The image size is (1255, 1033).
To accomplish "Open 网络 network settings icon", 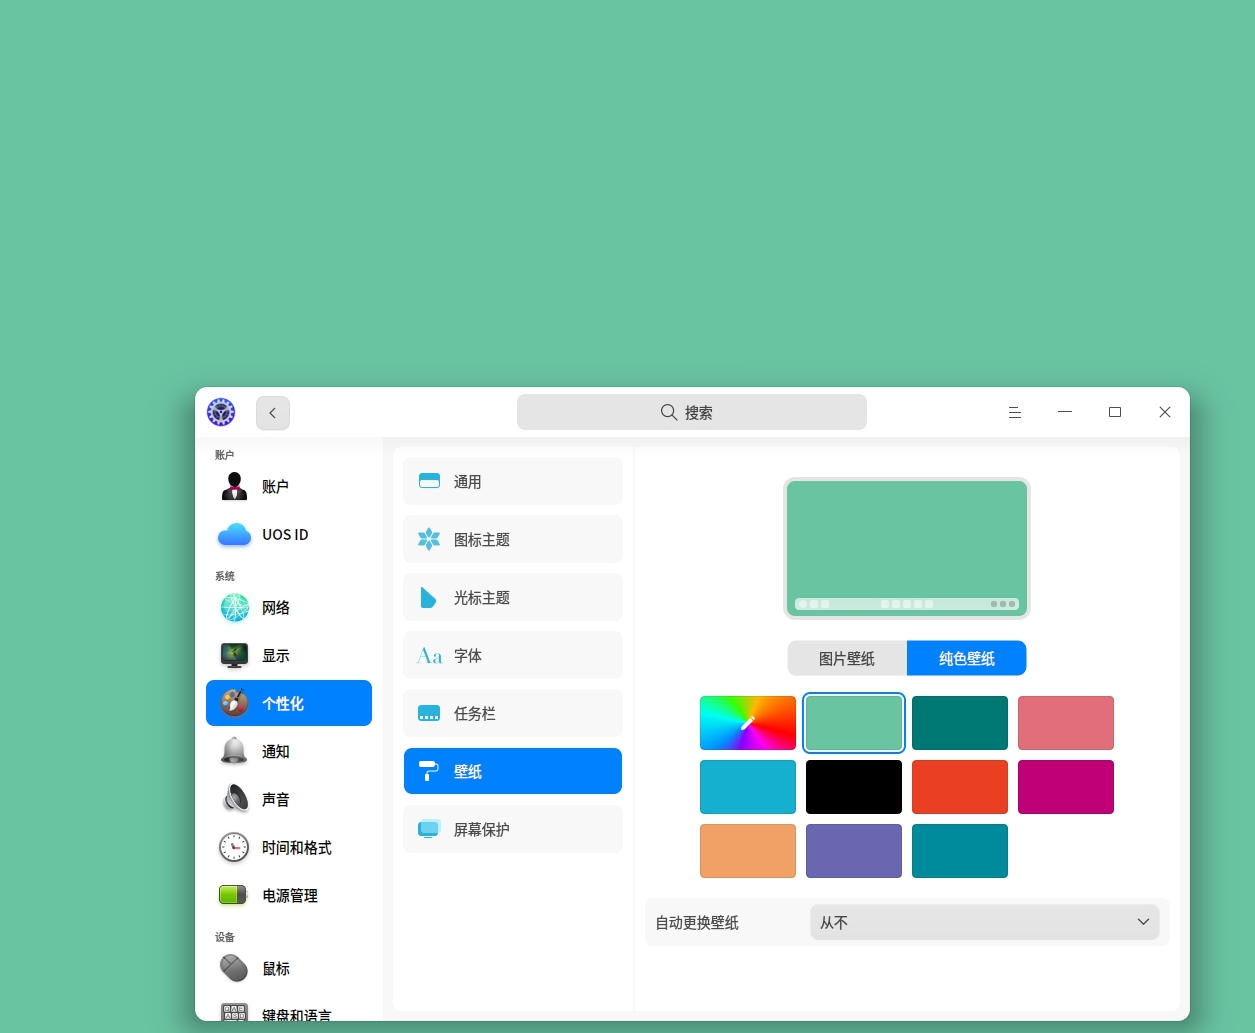I will tap(235, 607).
